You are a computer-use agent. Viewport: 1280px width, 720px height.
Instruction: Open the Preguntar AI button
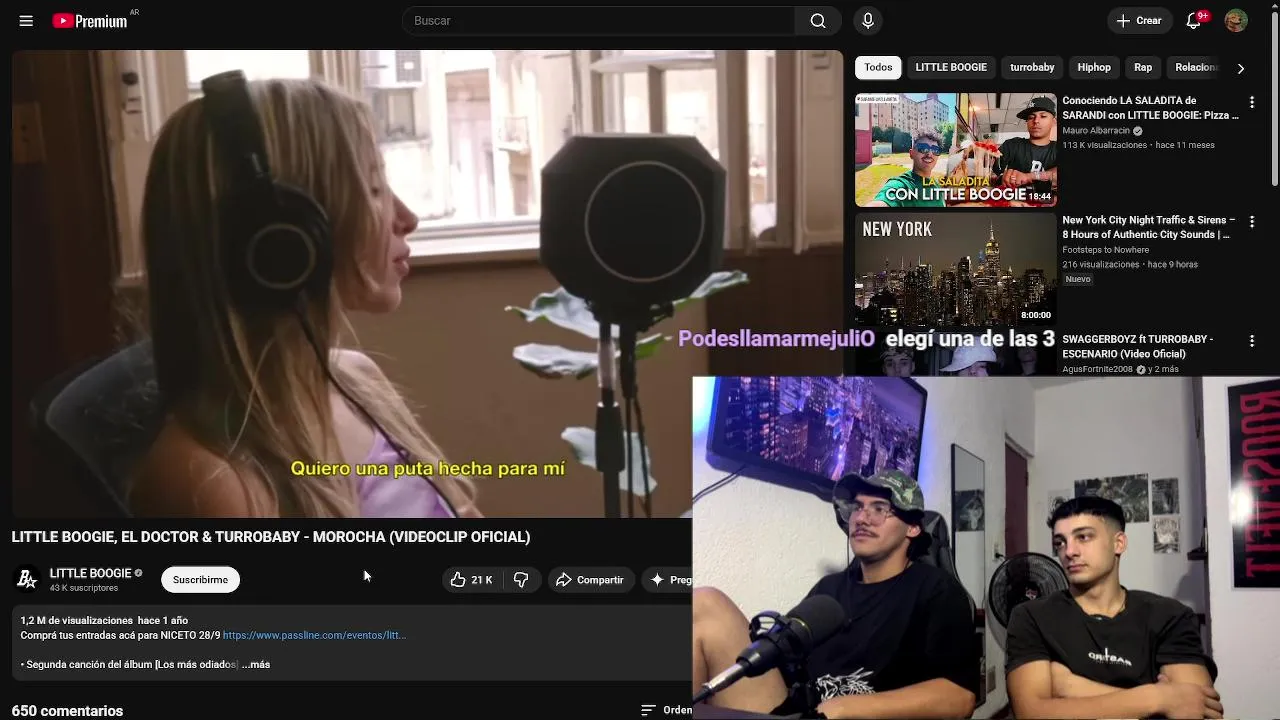(667, 580)
